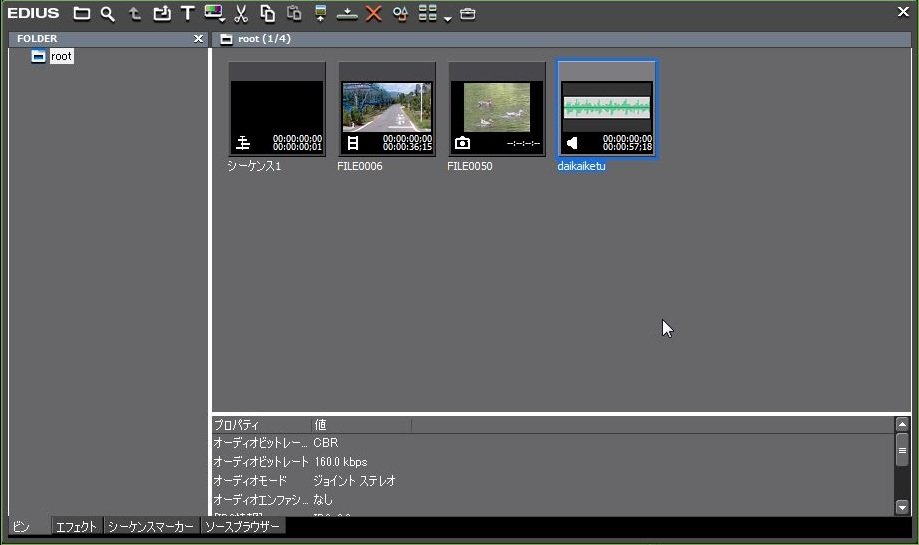Open the view mode dropdown arrow
This screenshot has height=545, width=919.
(448, 19)
